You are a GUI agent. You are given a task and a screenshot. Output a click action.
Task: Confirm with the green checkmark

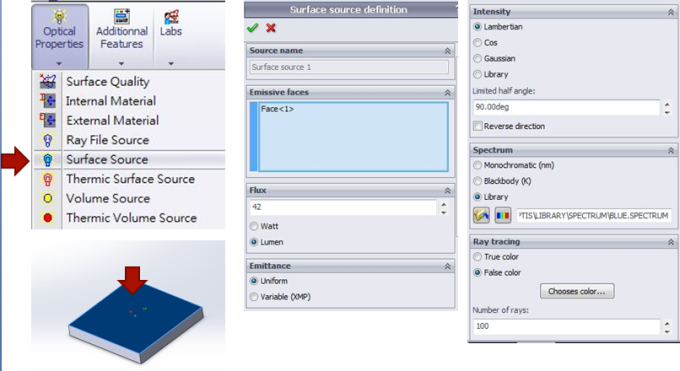point(252,28)
